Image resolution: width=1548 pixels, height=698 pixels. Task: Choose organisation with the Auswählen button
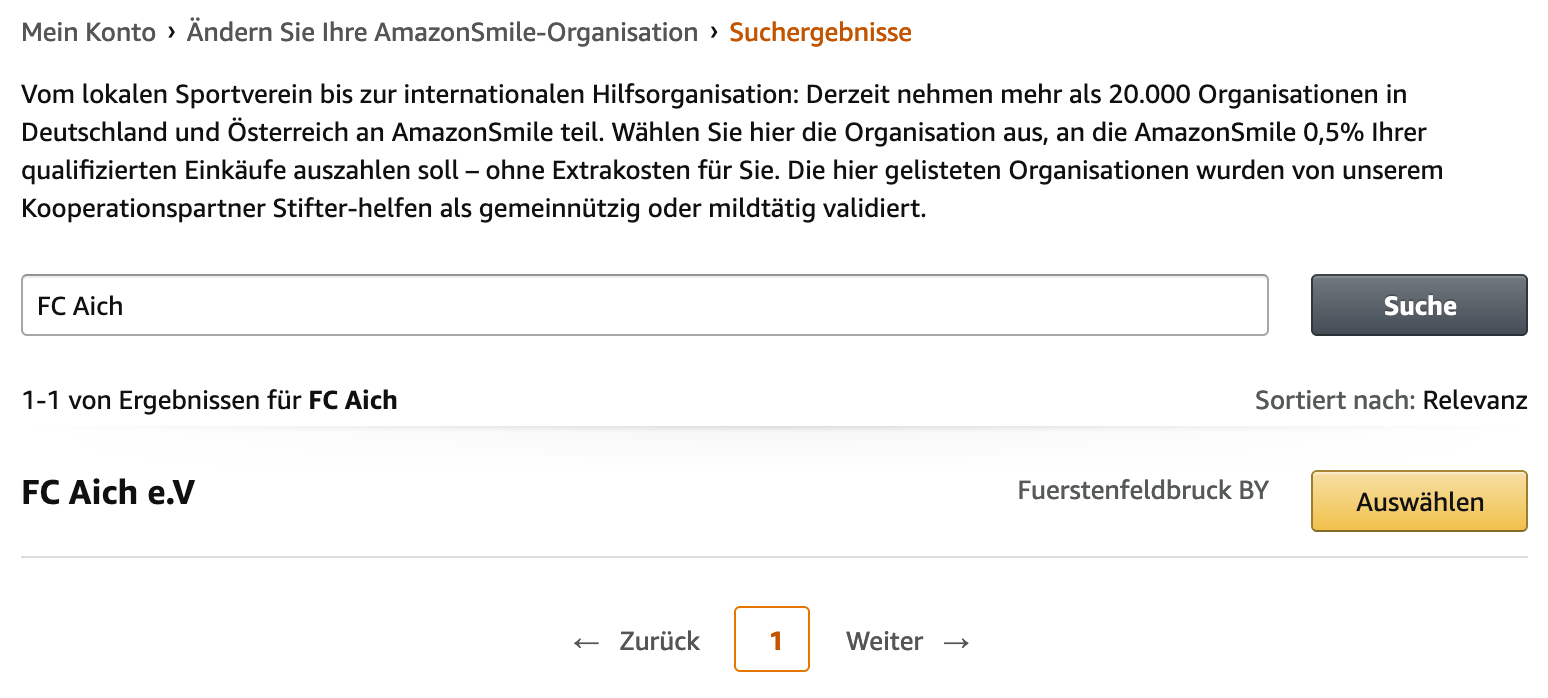tap(1419, 501)
